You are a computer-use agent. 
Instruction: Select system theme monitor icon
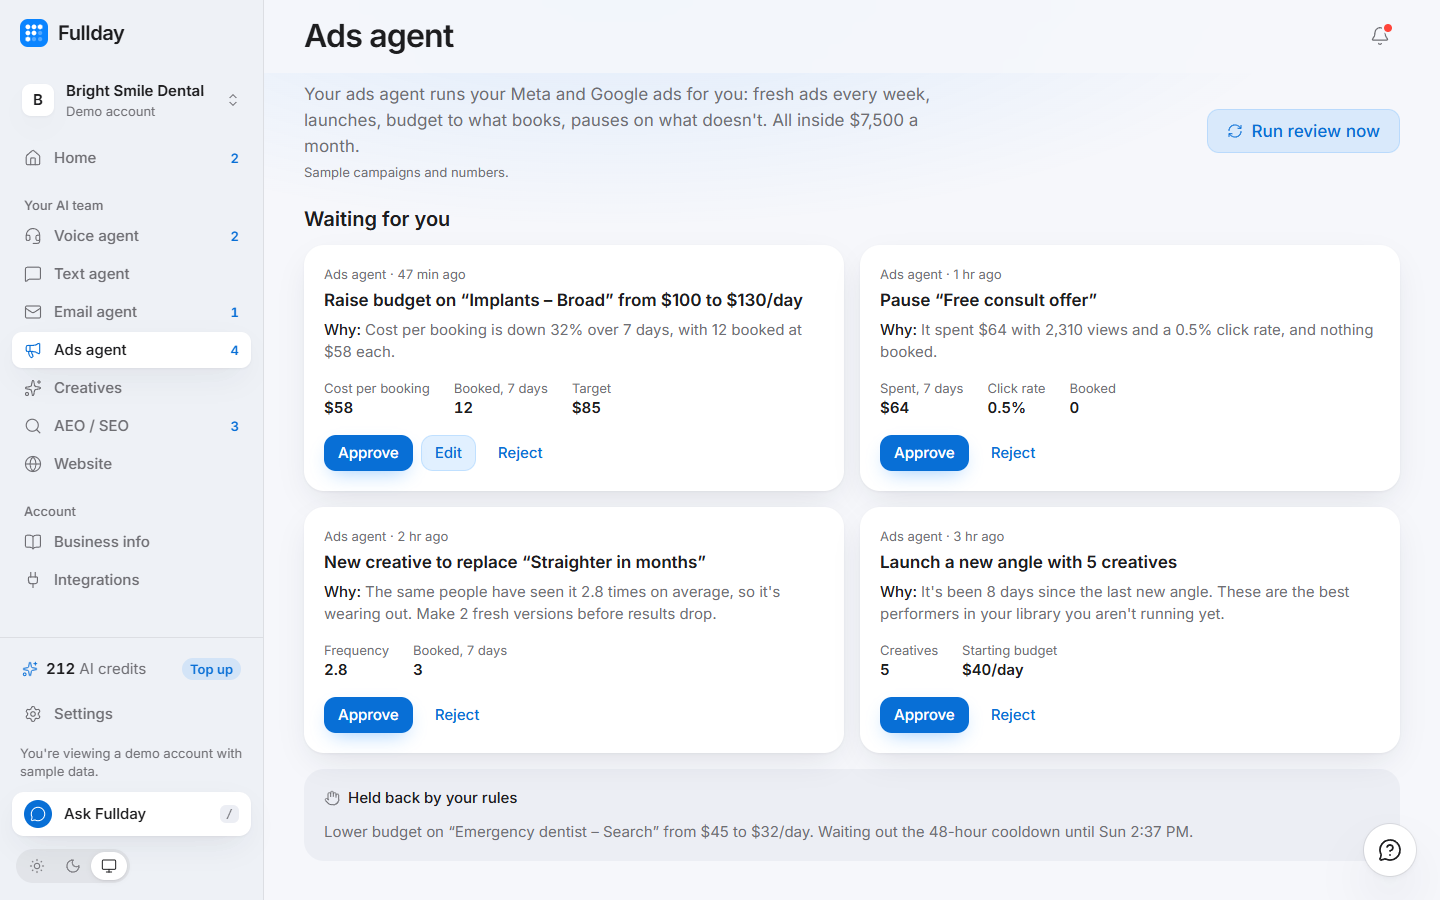[x=109, y=866]
